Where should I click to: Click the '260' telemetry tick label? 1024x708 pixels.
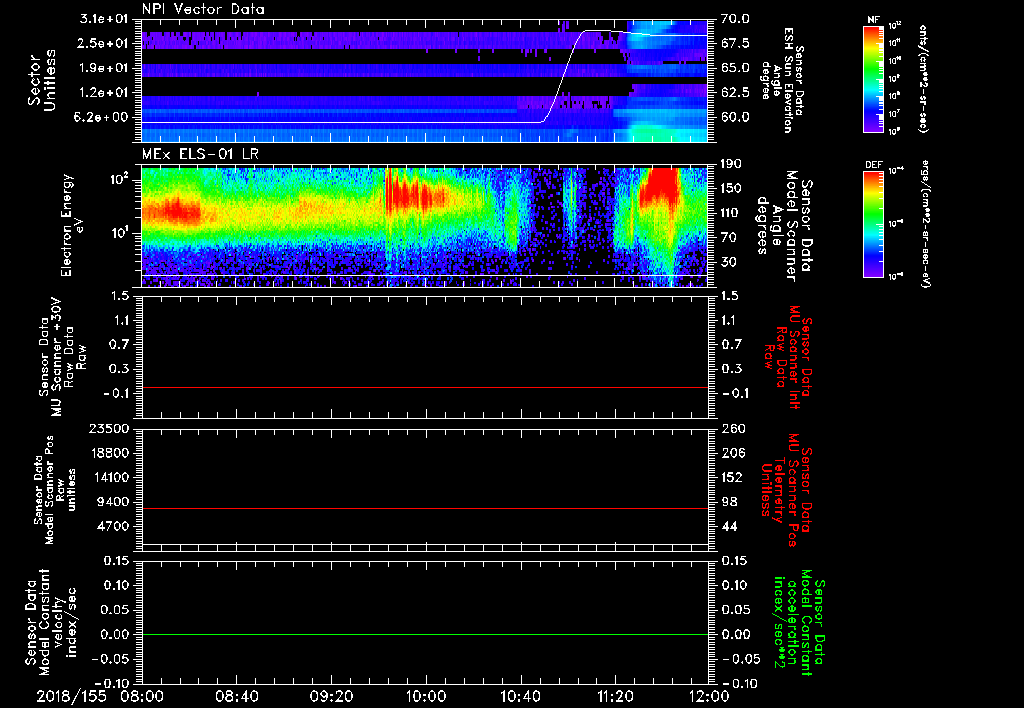[731, 428]
